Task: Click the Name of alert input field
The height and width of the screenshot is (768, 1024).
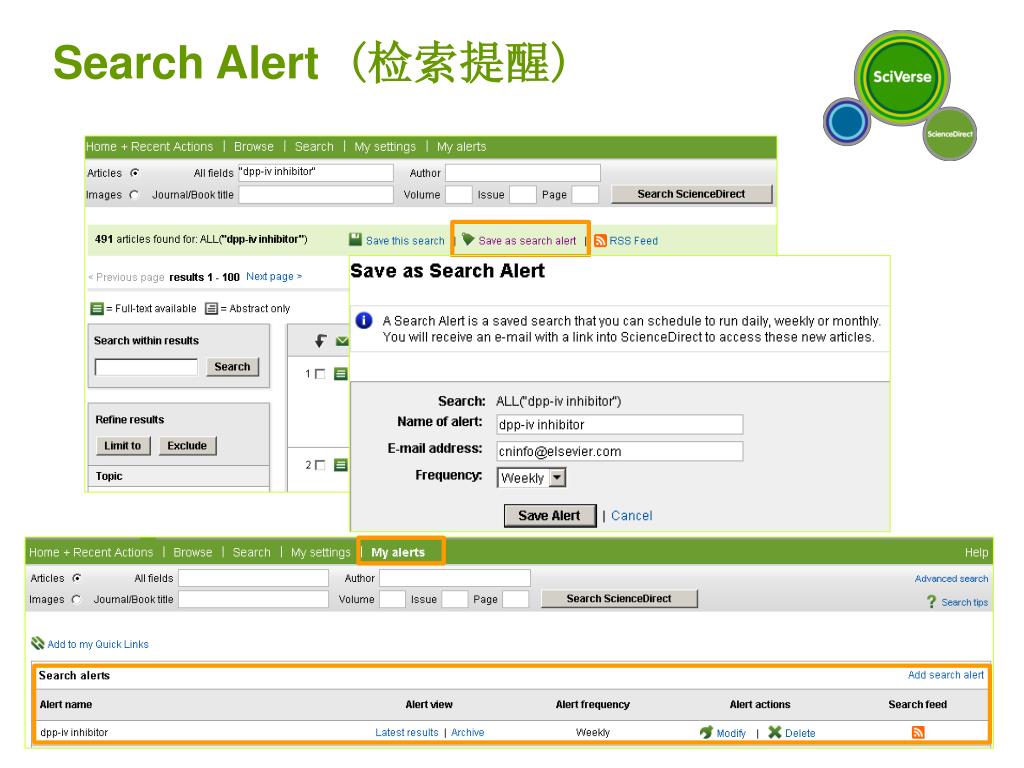Action: point(619,424)
